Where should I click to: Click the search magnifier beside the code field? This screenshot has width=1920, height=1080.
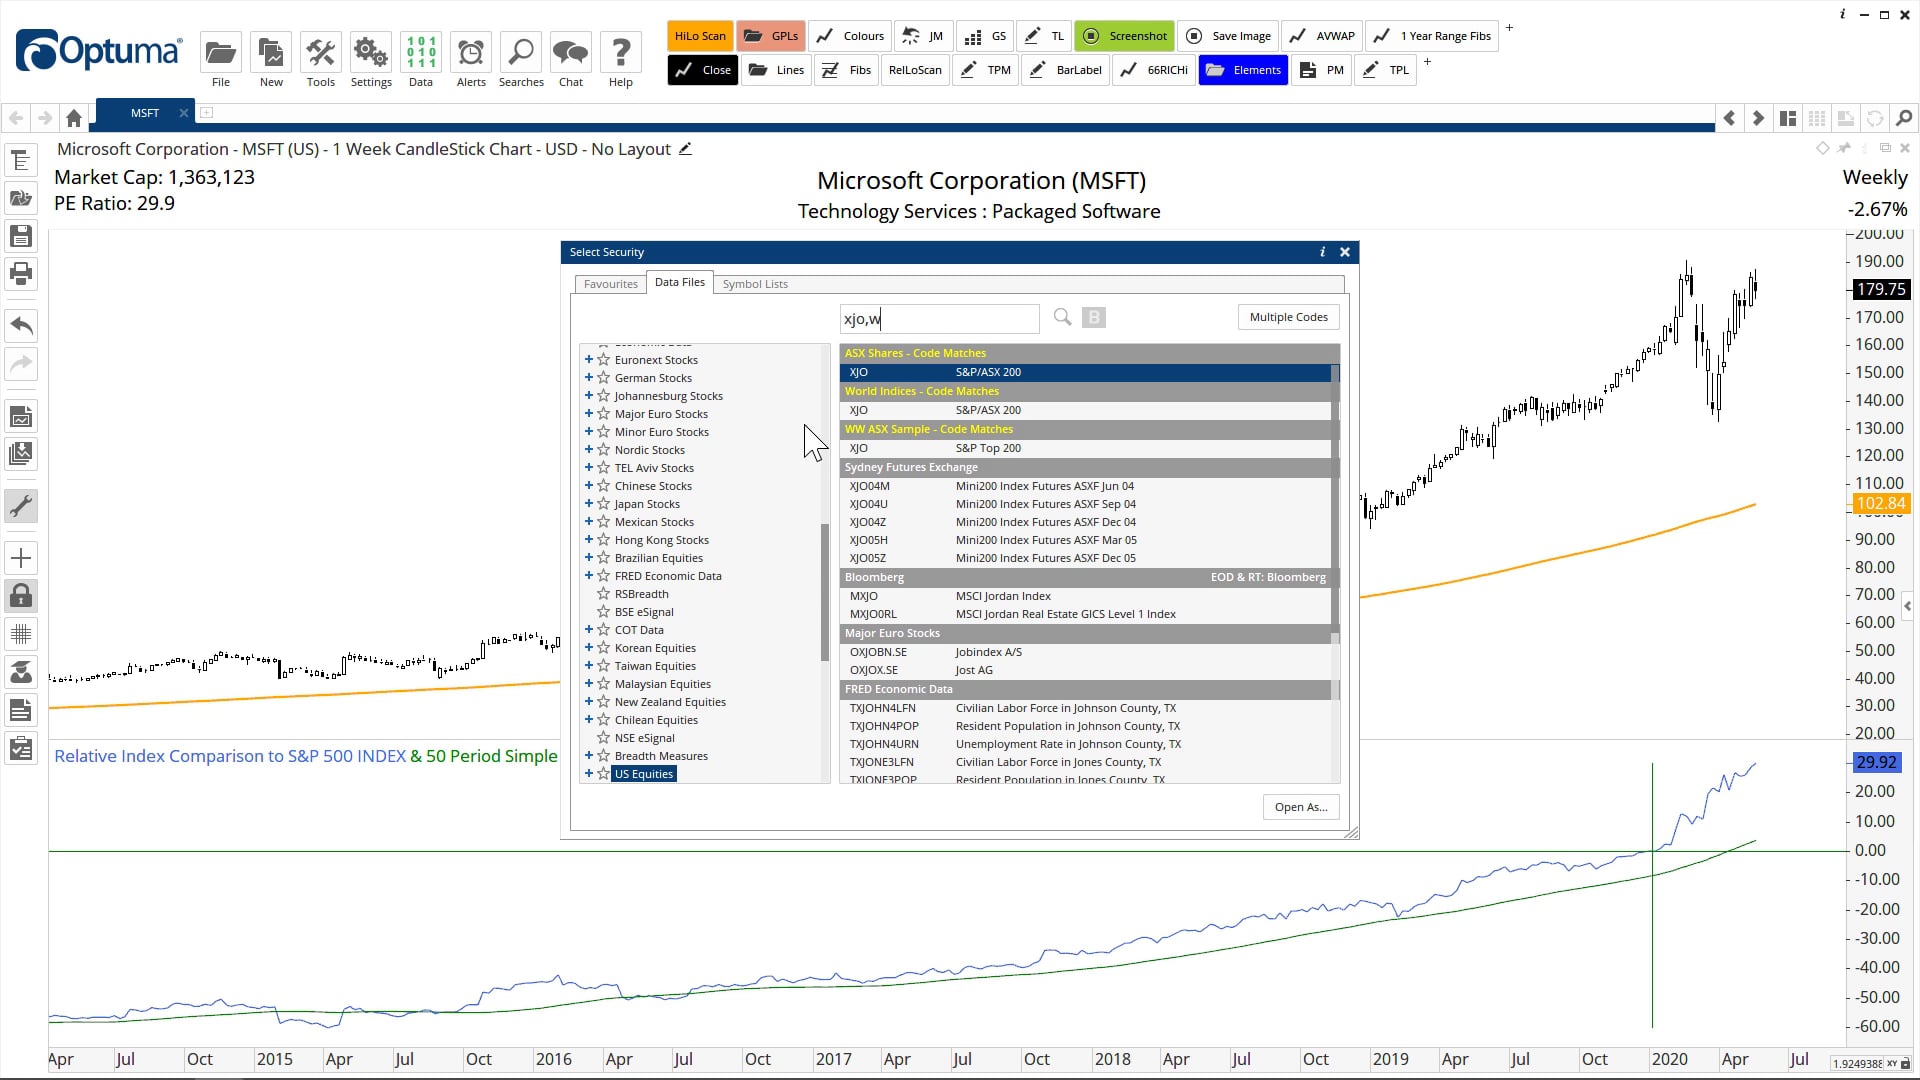1062,317
